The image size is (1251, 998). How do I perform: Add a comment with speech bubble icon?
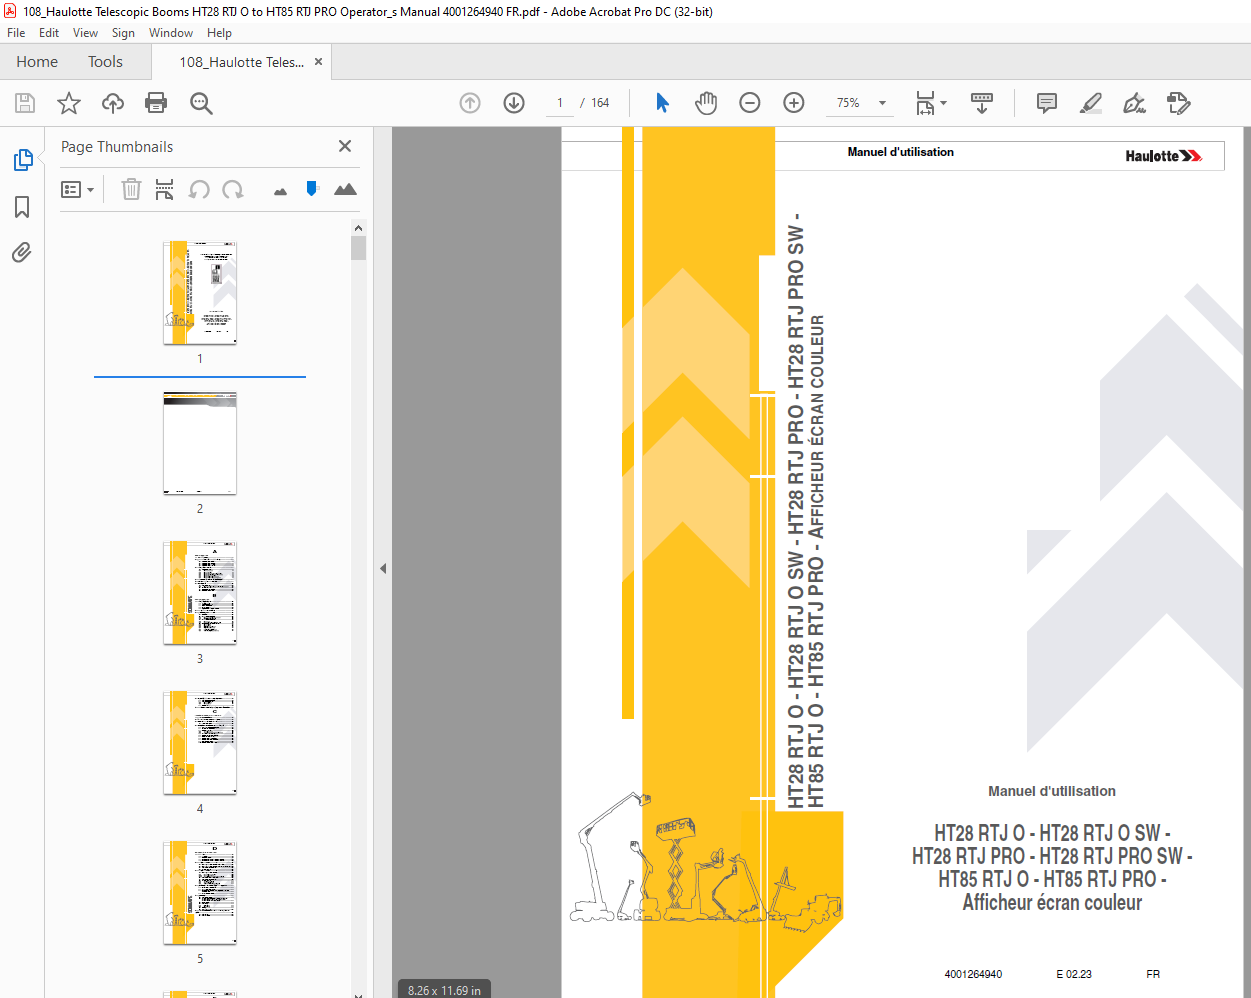[1047, 103]
